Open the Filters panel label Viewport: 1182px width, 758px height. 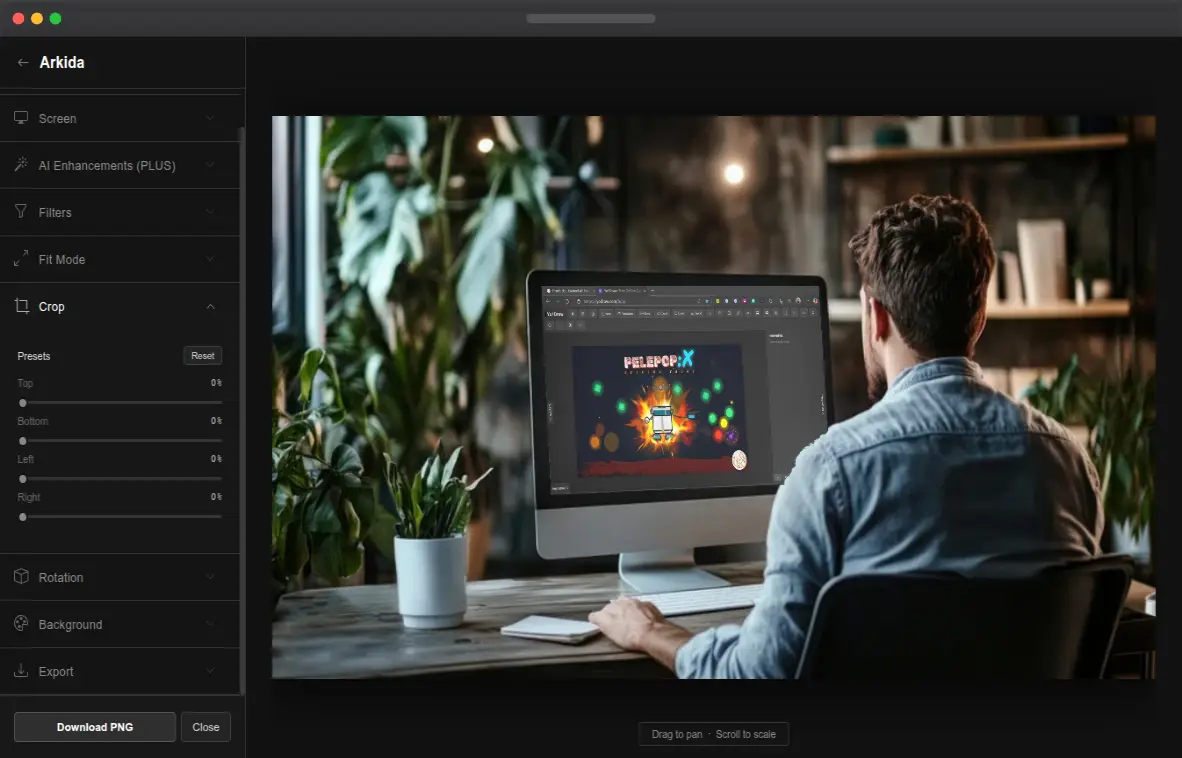click(x=55, y=212)
